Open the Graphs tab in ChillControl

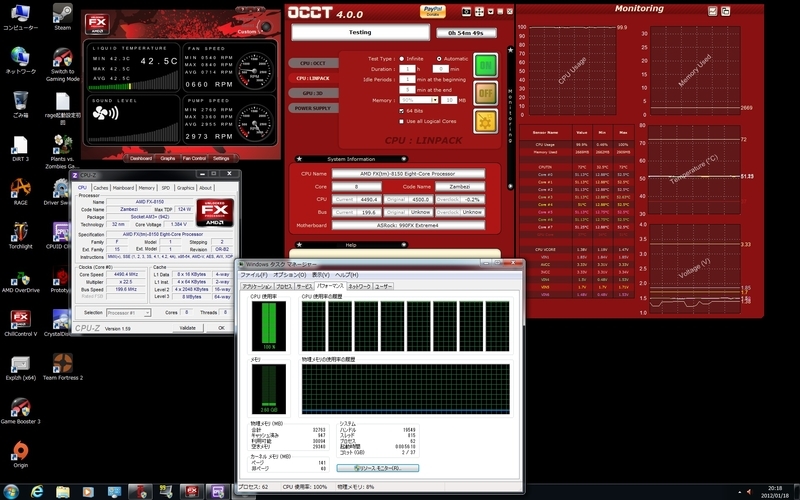point(168,158)
